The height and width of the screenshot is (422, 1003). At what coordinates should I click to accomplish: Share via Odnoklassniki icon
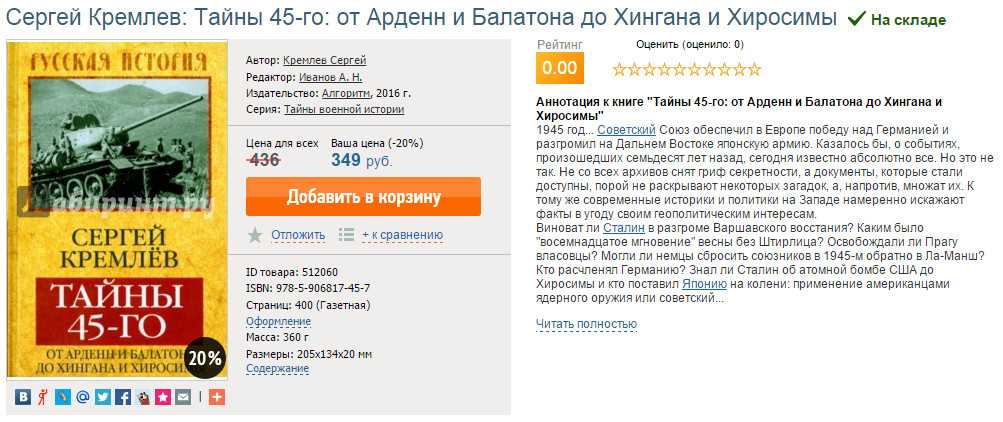[42, 397]
